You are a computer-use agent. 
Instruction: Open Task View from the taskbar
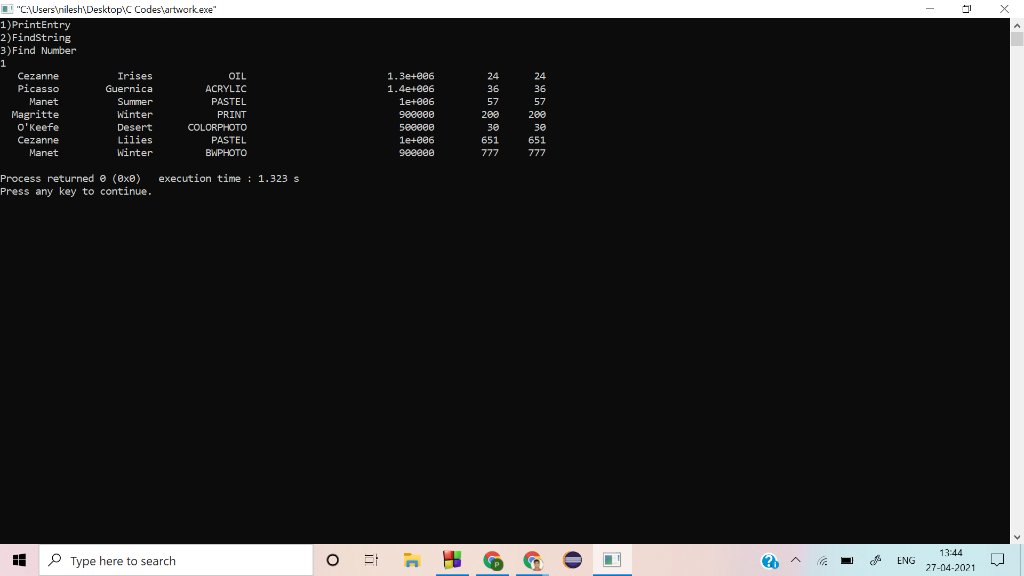point(372,560)
